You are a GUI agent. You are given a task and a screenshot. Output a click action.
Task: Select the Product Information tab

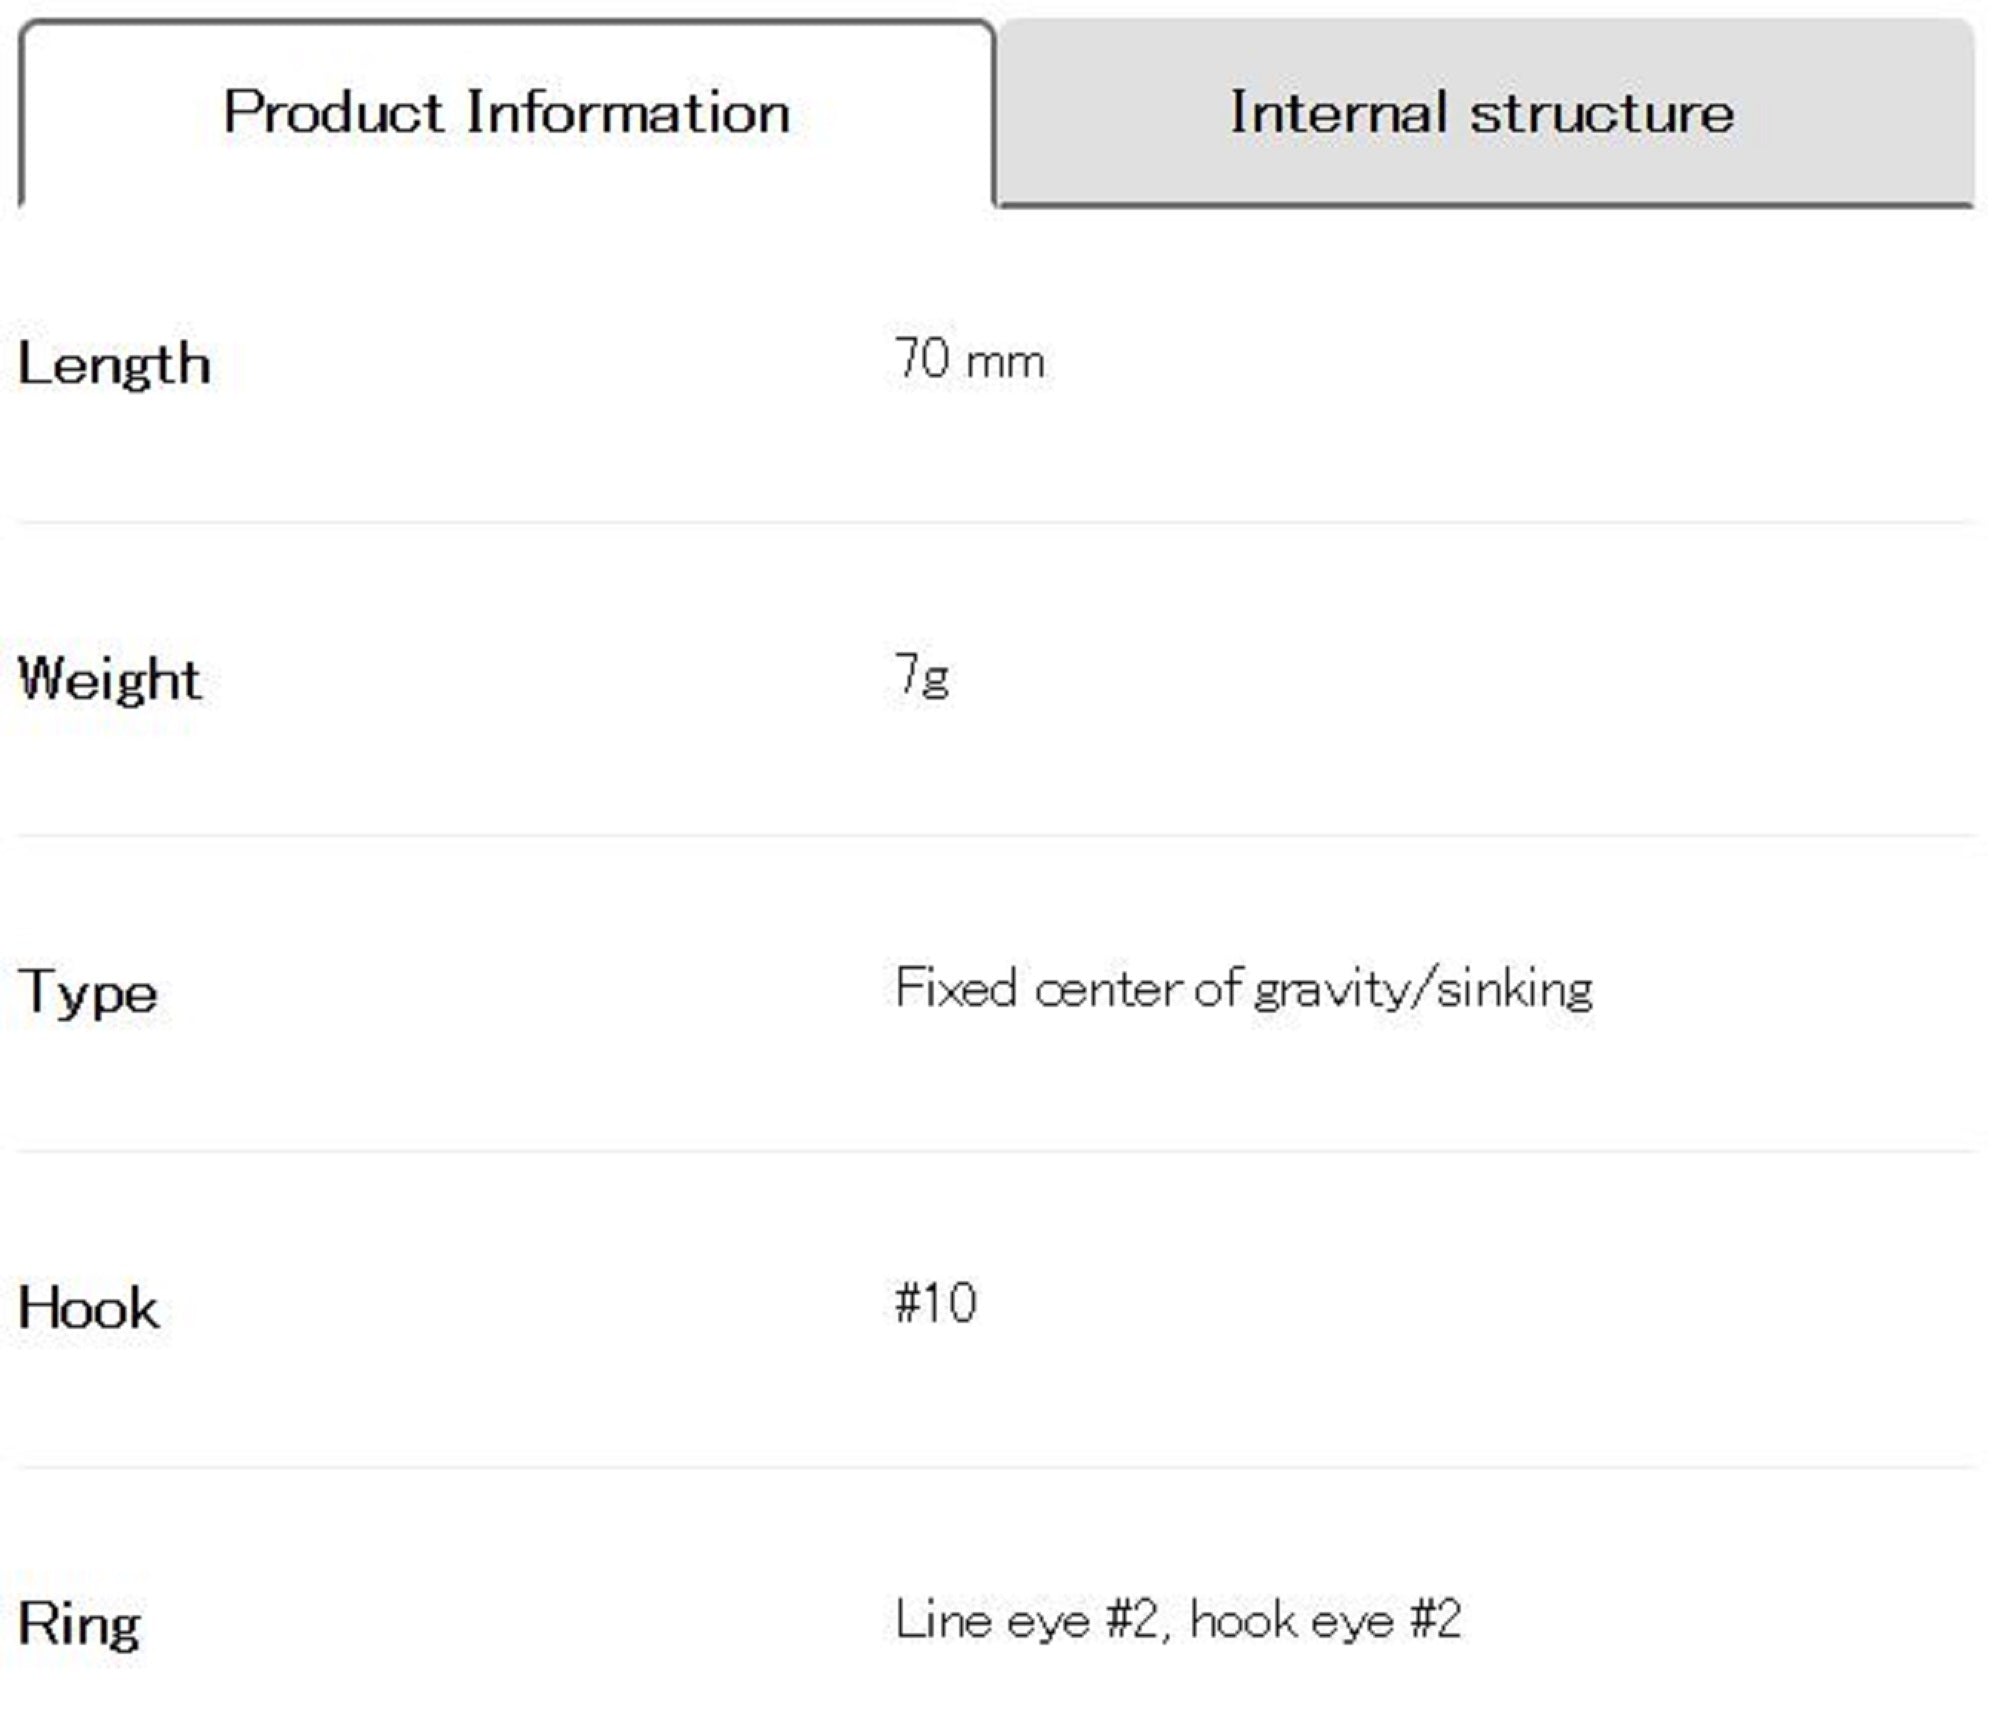click(x=506, y=112)
